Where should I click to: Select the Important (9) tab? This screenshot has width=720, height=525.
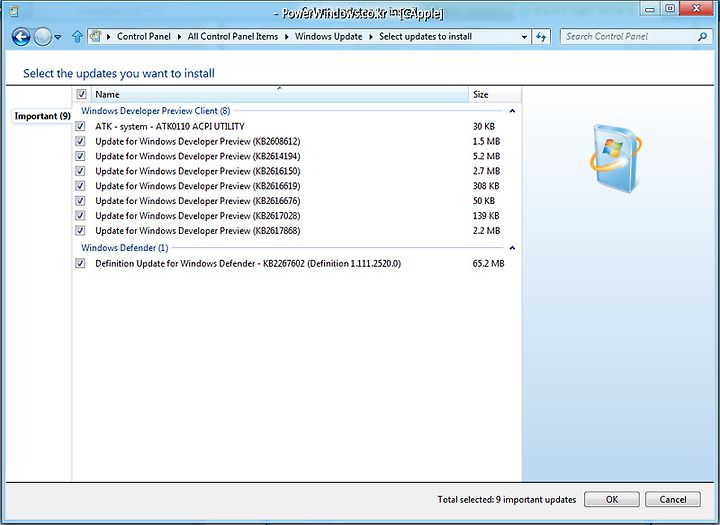pyautogui.click(x=42, y=116)
